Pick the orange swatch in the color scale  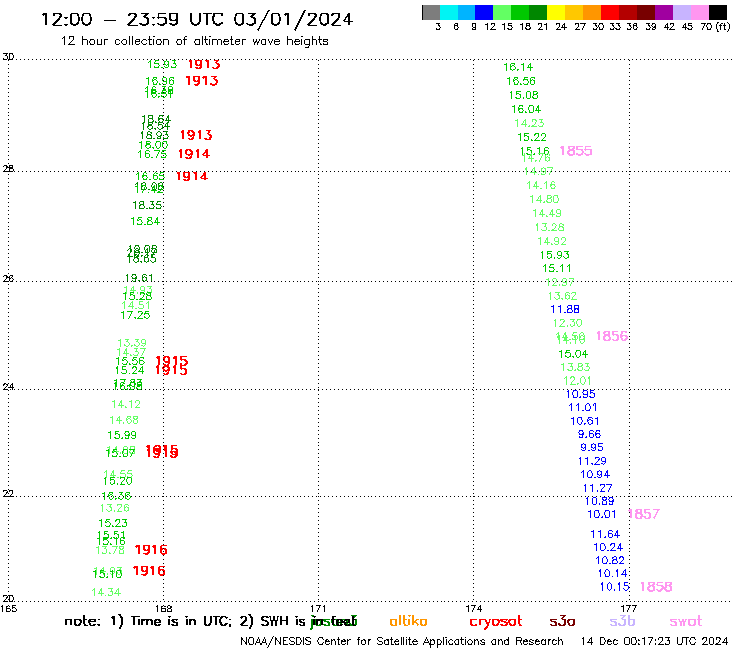click(592, 12)
